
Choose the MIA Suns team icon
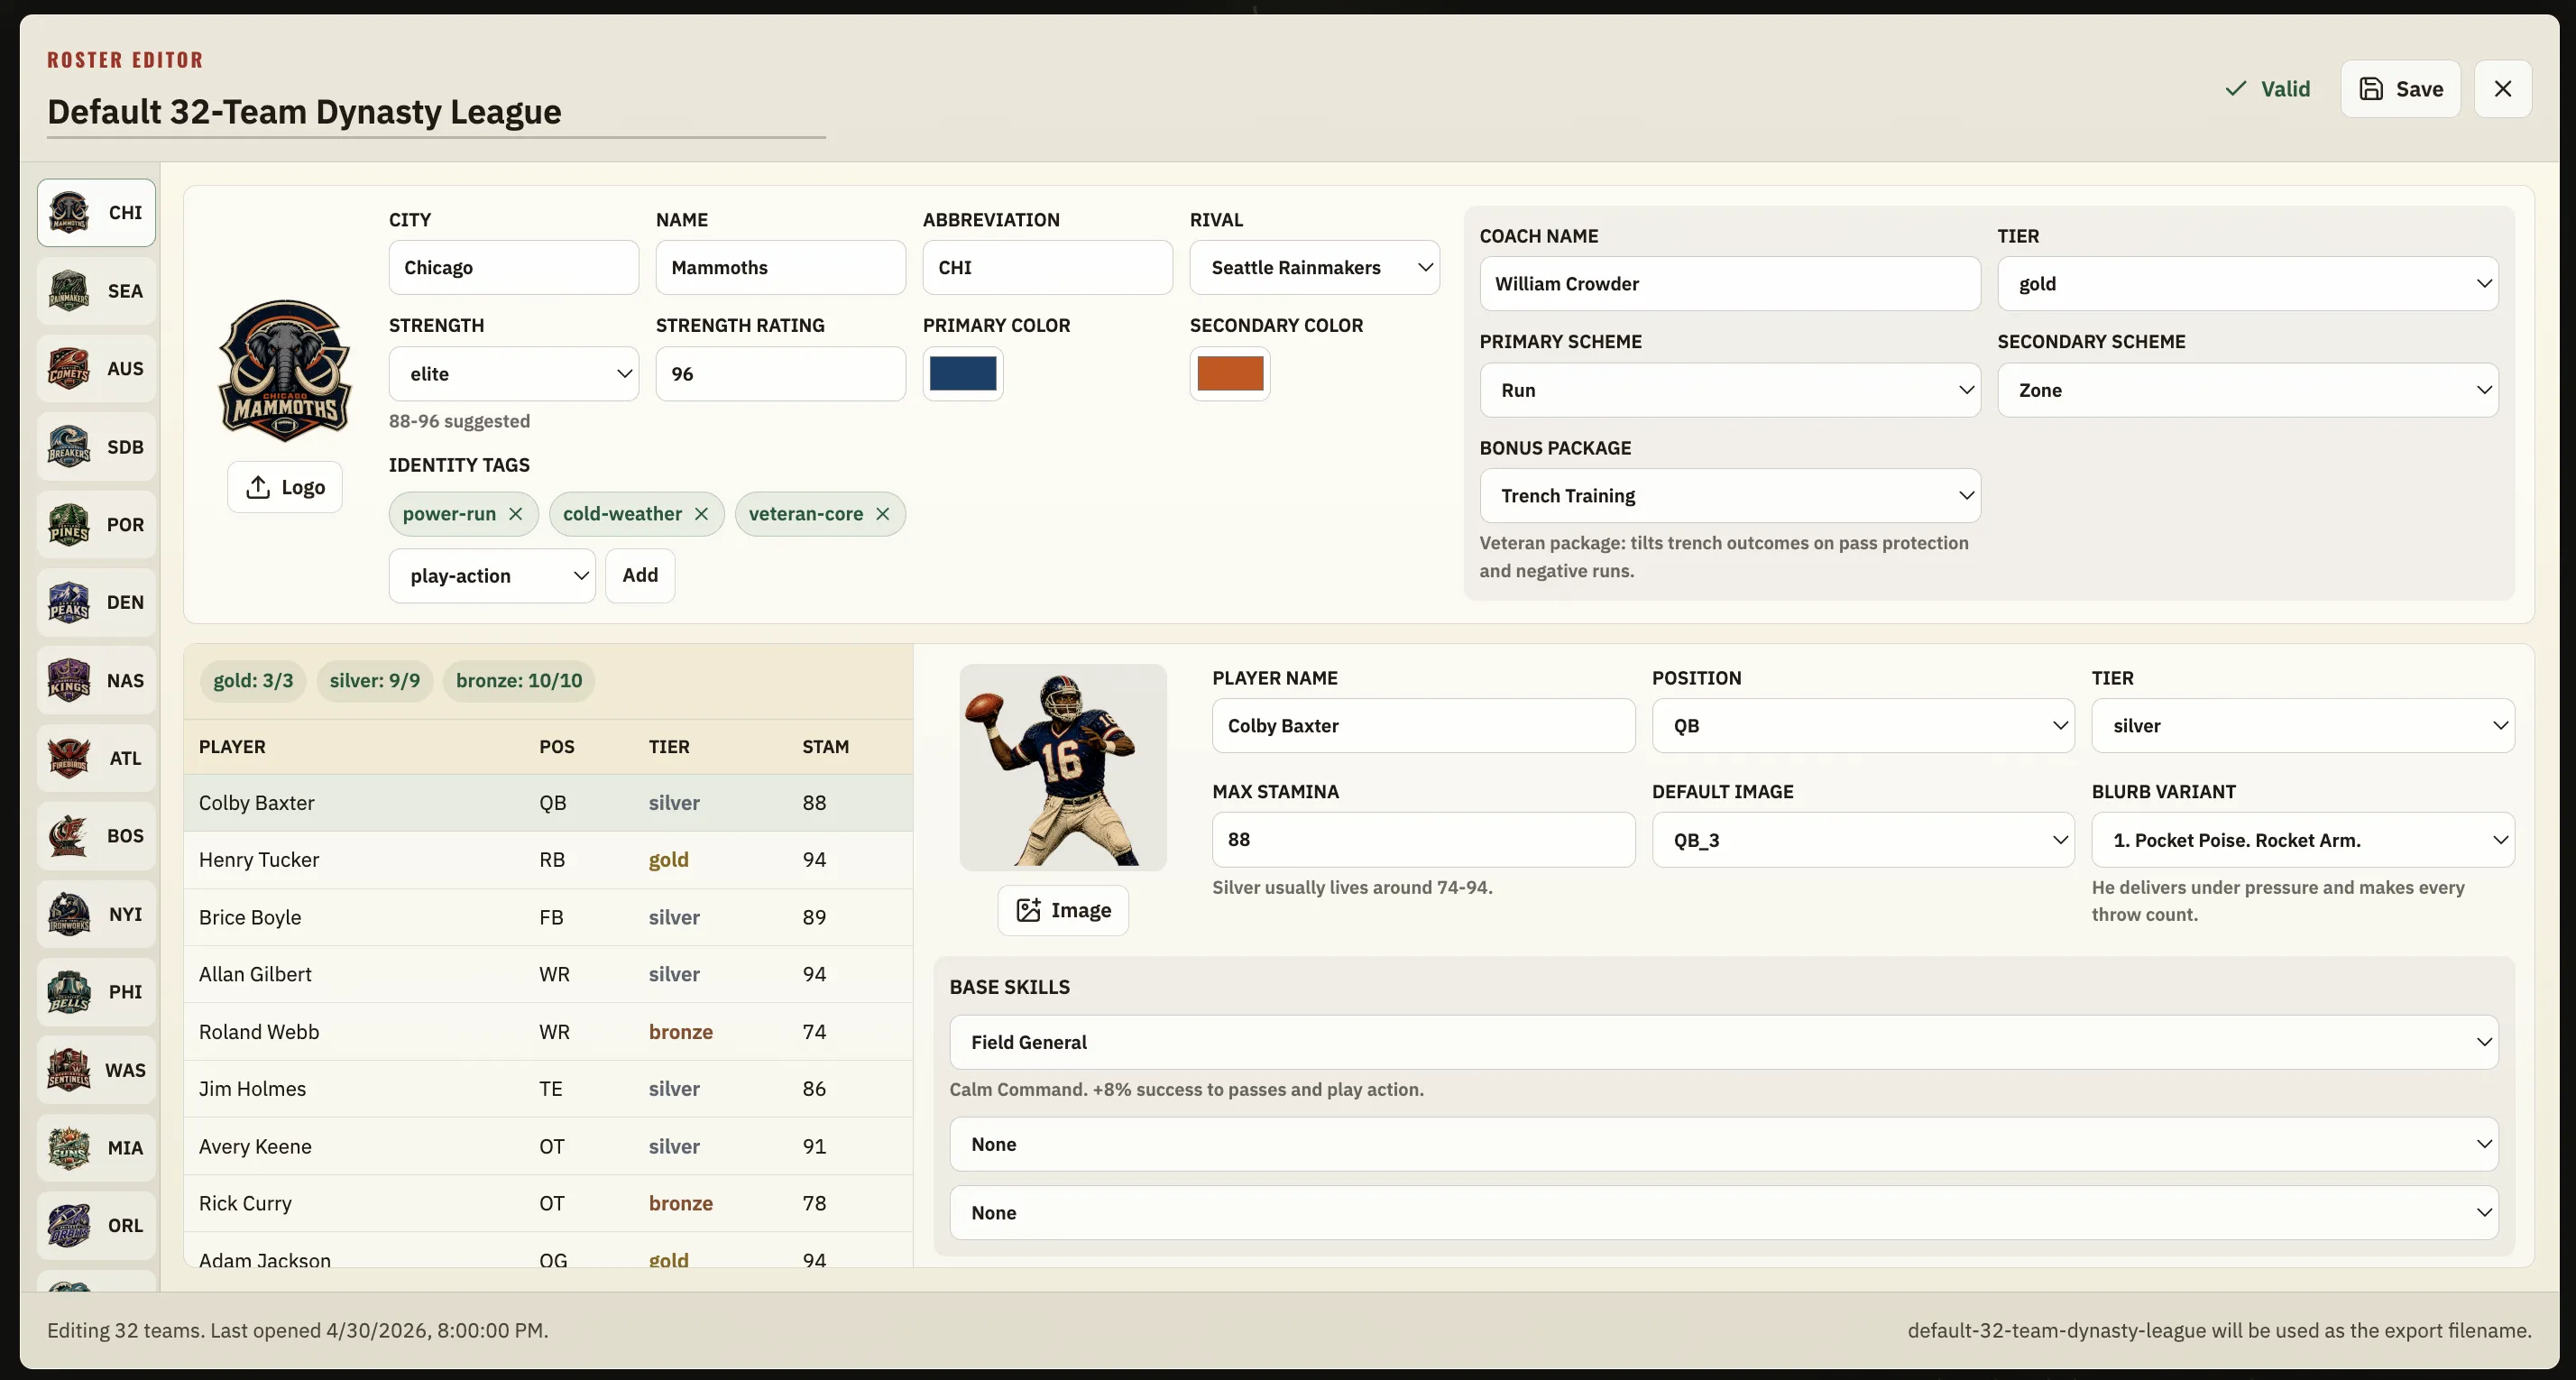coord(69,1148)
